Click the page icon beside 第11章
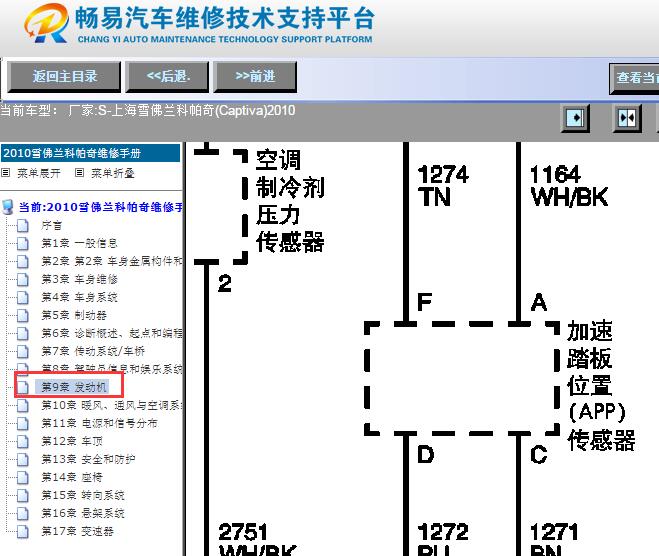659x556 pixels. click(23, 423)
